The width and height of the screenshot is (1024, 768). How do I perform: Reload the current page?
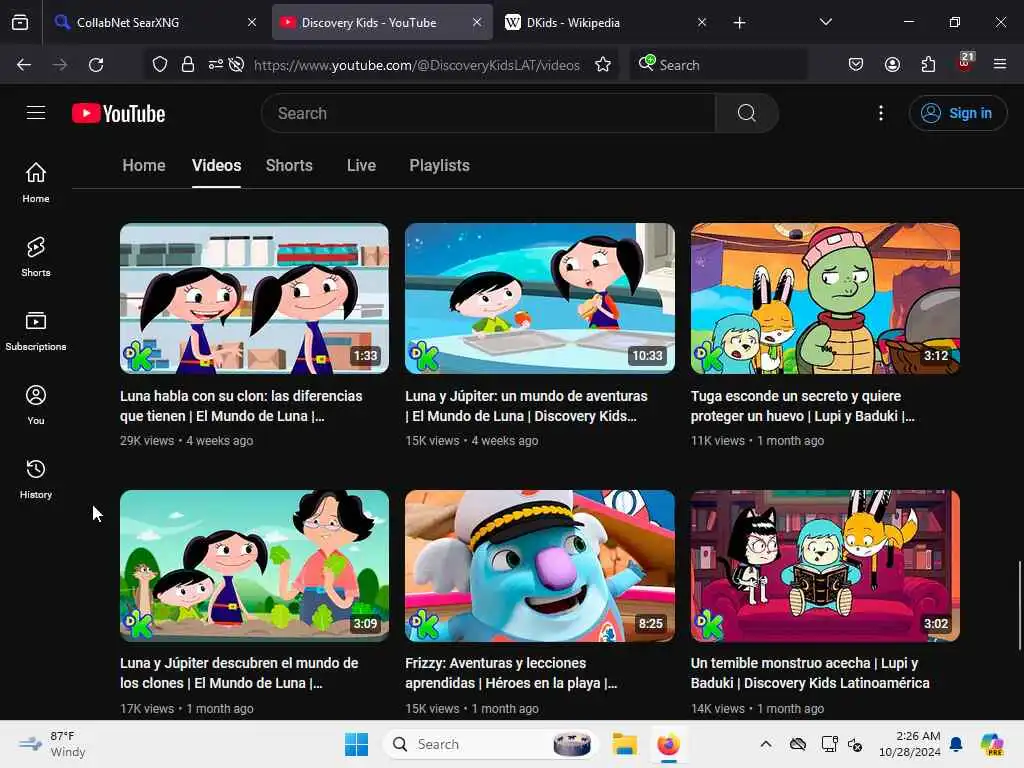click(x=96, y=65)
